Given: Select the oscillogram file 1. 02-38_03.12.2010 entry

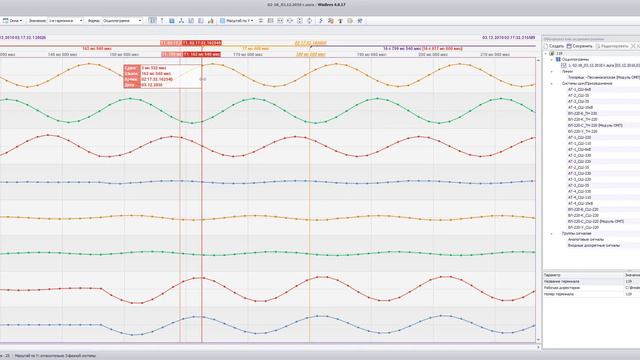Looking at the screenshot, I should (604, 65).
